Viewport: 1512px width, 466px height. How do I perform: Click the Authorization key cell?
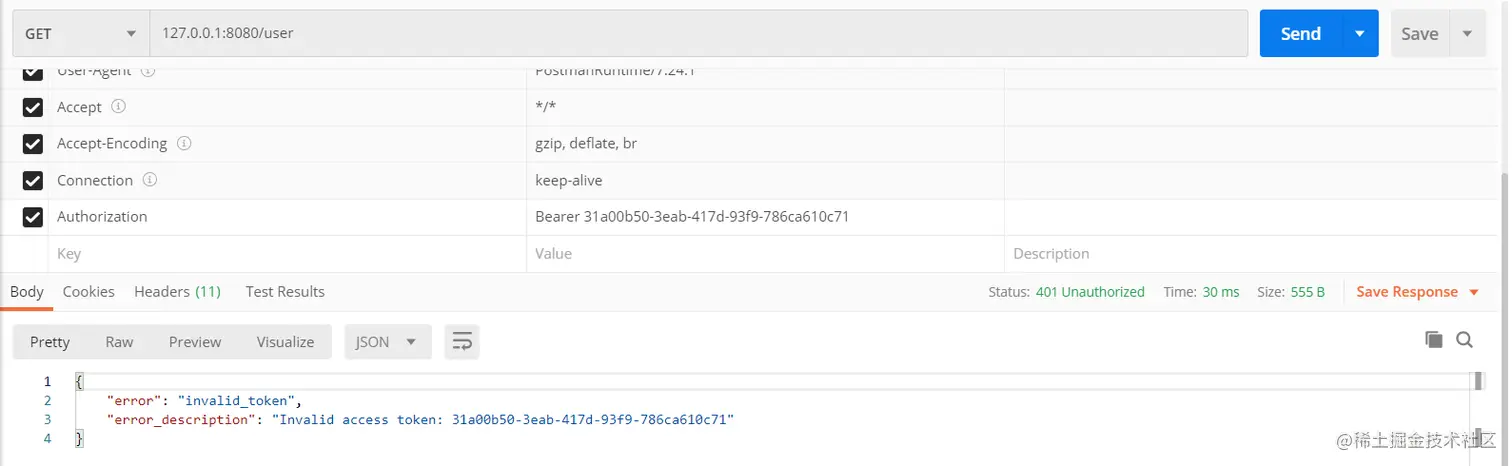[x=287, y=217]
